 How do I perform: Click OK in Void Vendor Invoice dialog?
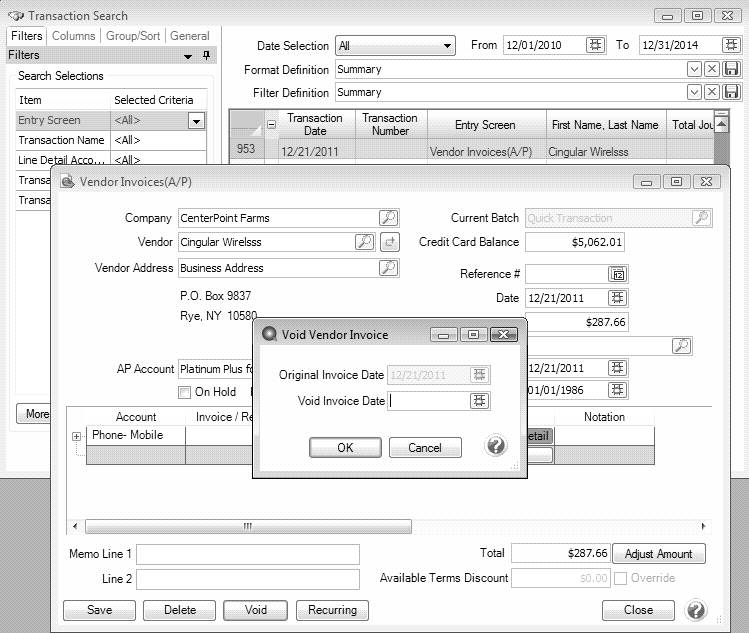pyautogui.click(x=345, y=448)
